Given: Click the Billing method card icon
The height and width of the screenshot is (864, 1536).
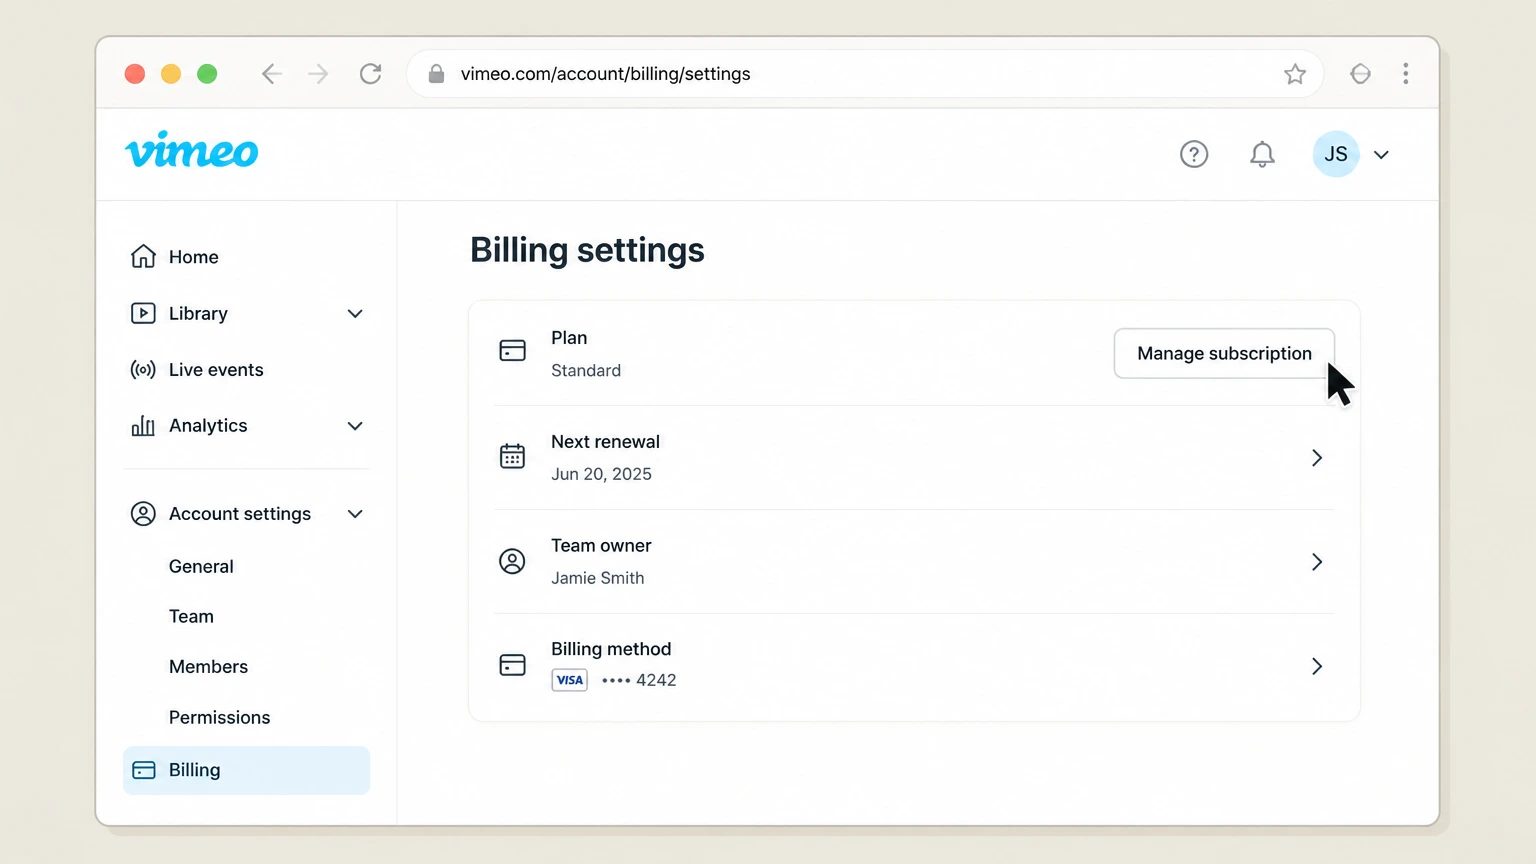Looking at the screenshot, I should click(x=512, y=665).
